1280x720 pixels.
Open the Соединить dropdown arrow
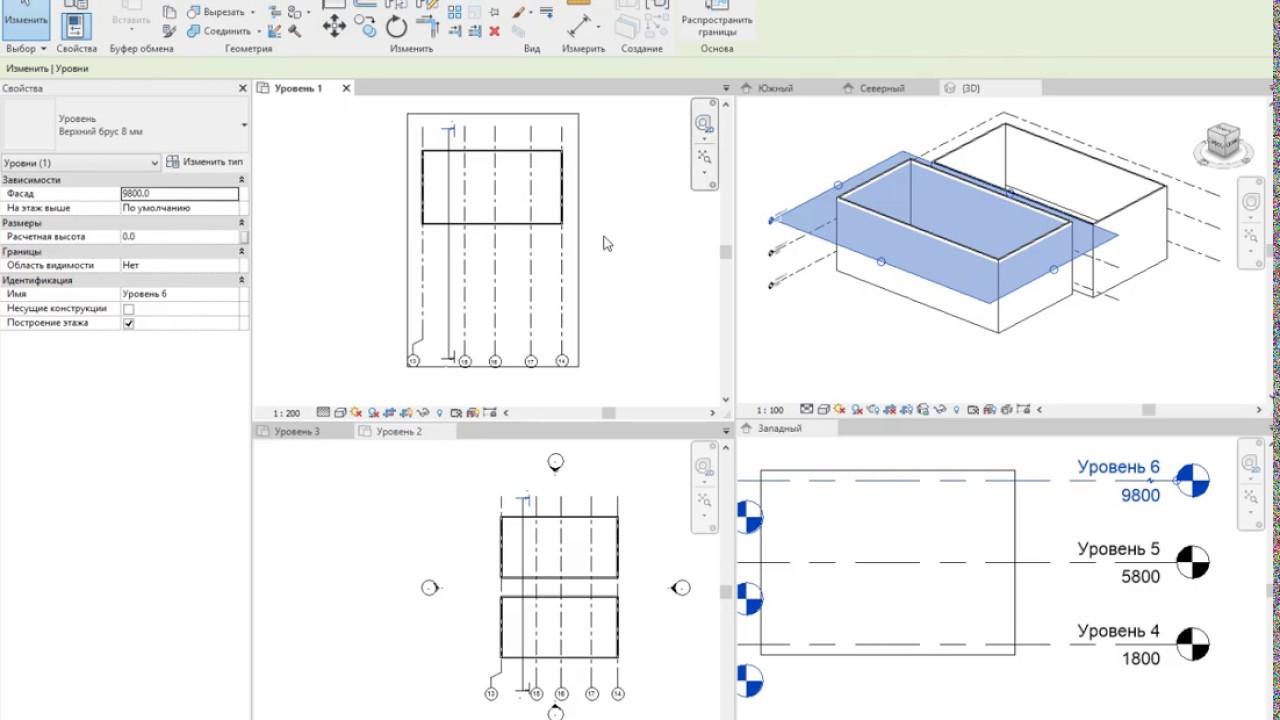(259, 31)
